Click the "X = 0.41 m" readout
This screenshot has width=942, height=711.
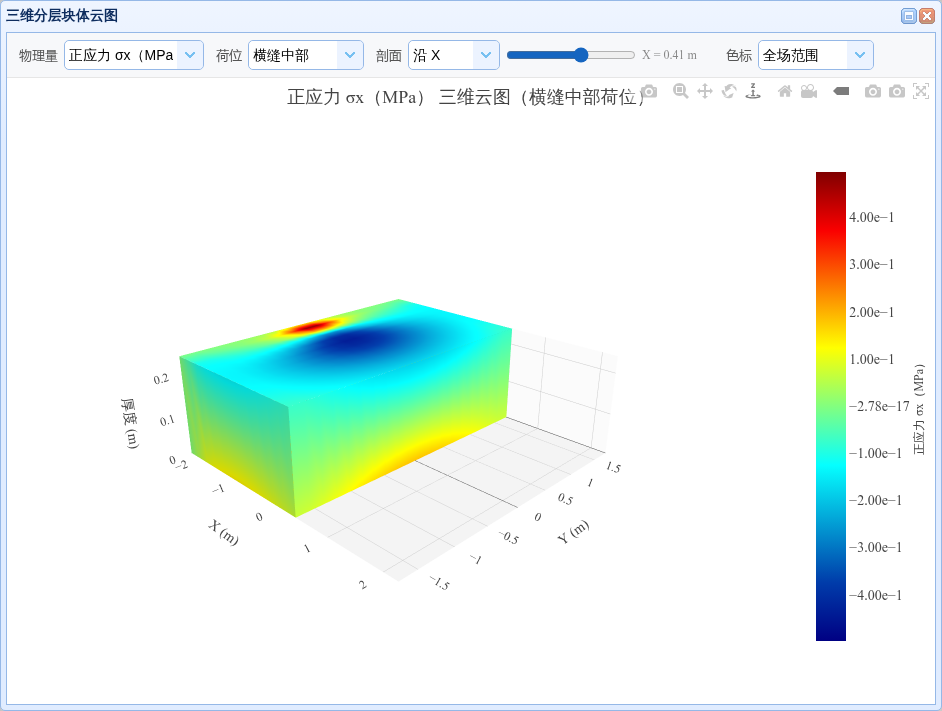coord(669,55)
